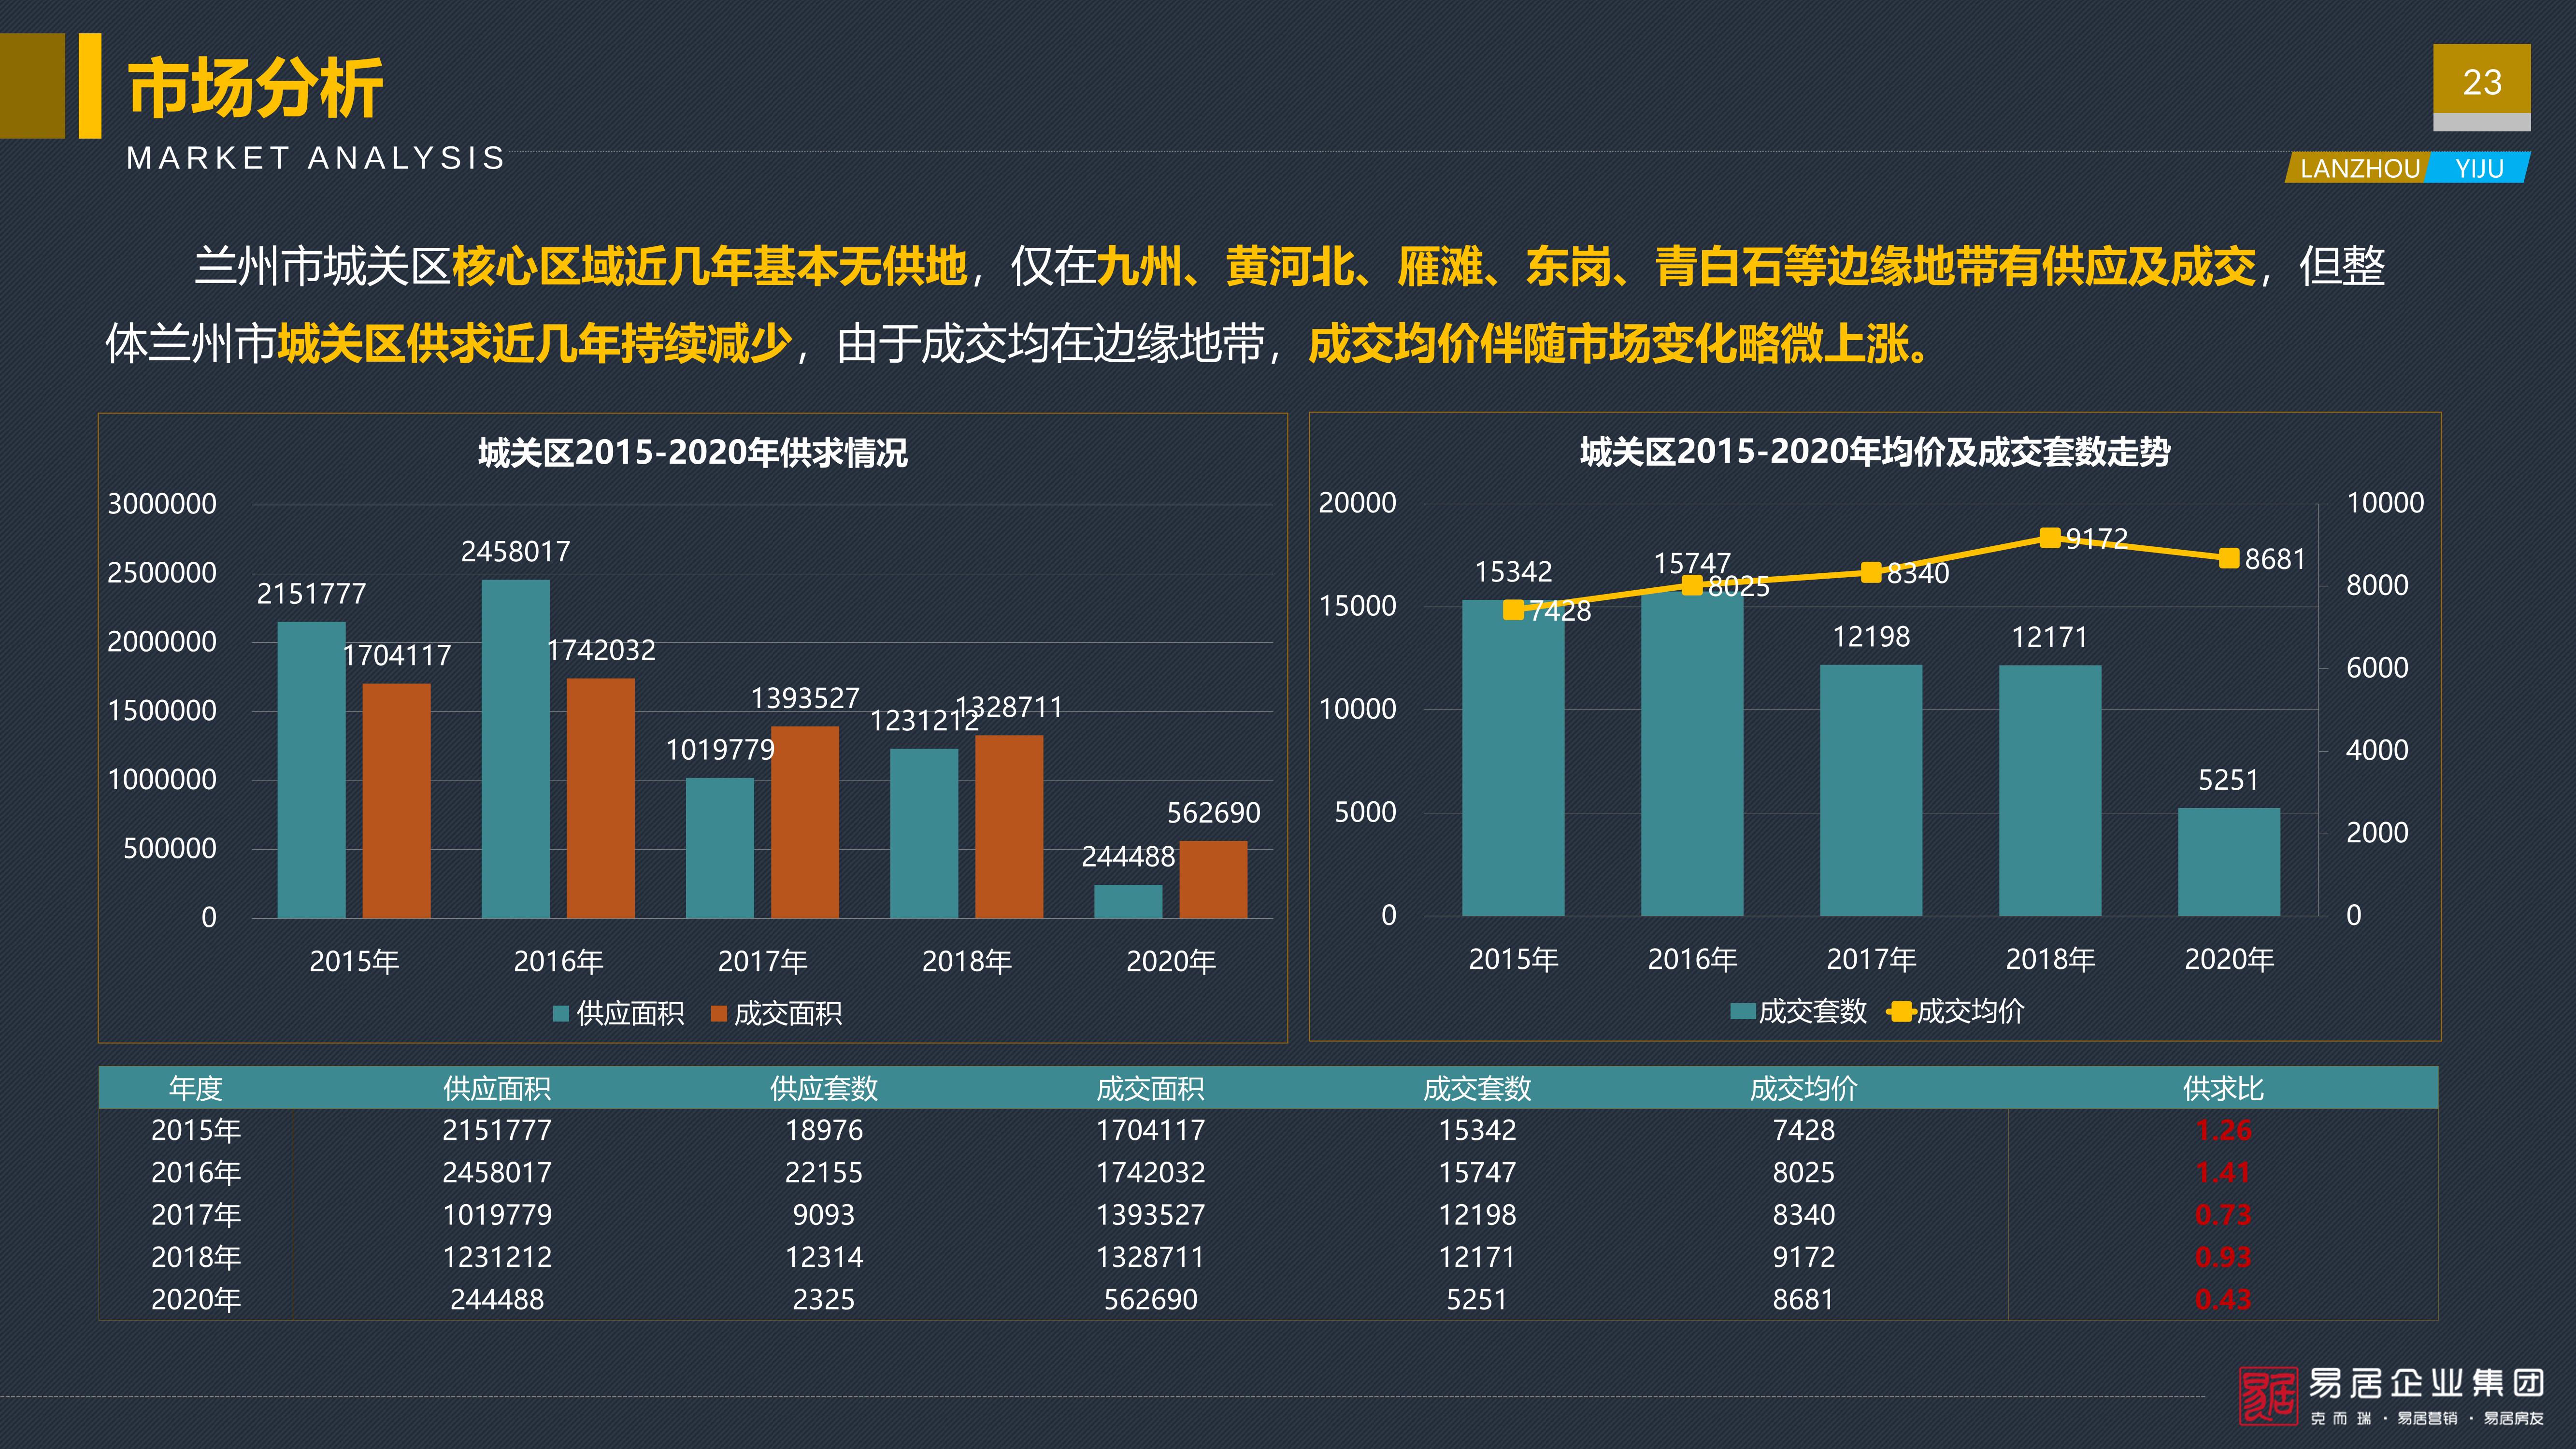Click chart title 城关区2015-2020年均价及成交套数走势
Image resolution: width=2576 pixels, height=1449 pixels.
coord(1875,452)
